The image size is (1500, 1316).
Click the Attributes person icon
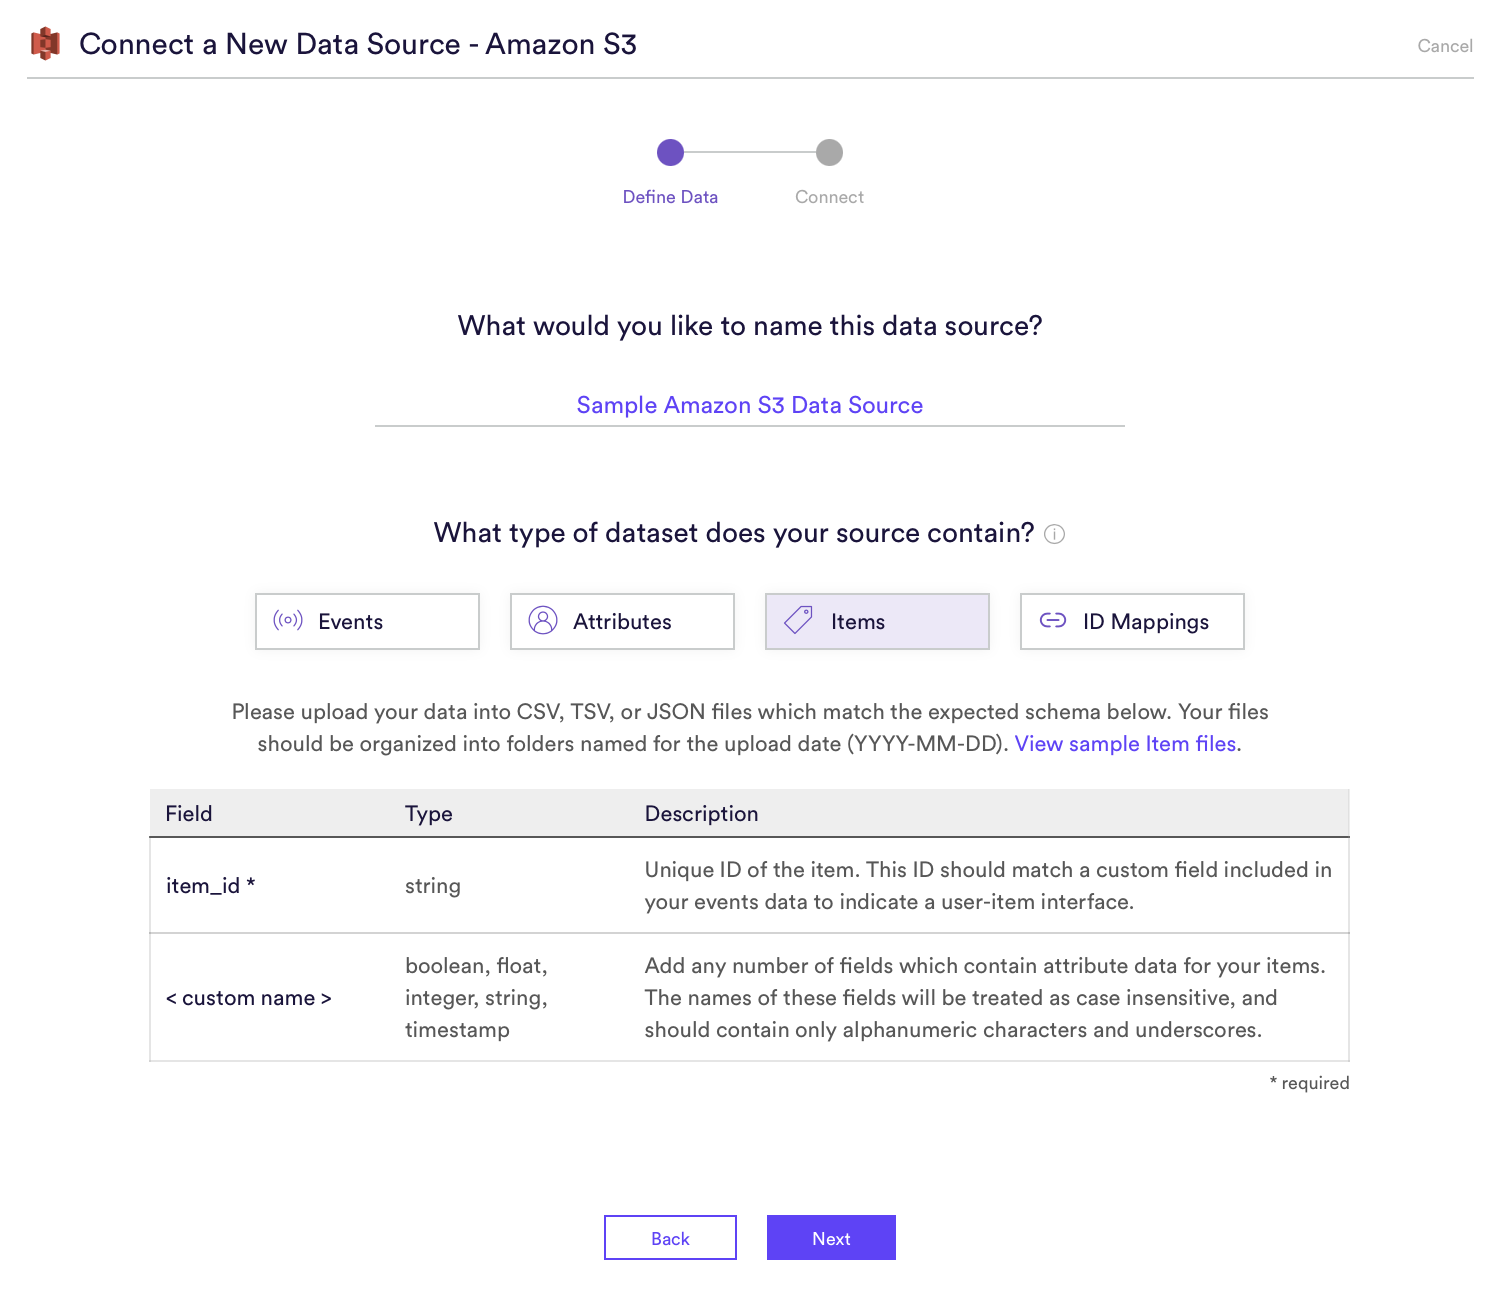[x=543, y=621]
